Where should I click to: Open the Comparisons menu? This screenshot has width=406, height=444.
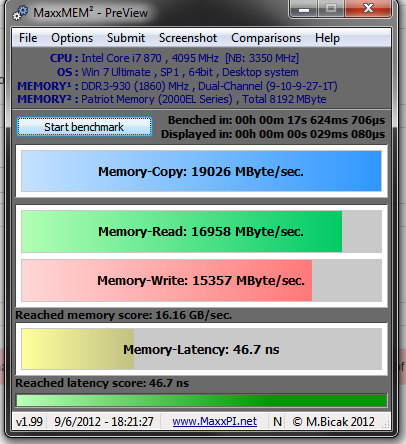coord(266,38)
